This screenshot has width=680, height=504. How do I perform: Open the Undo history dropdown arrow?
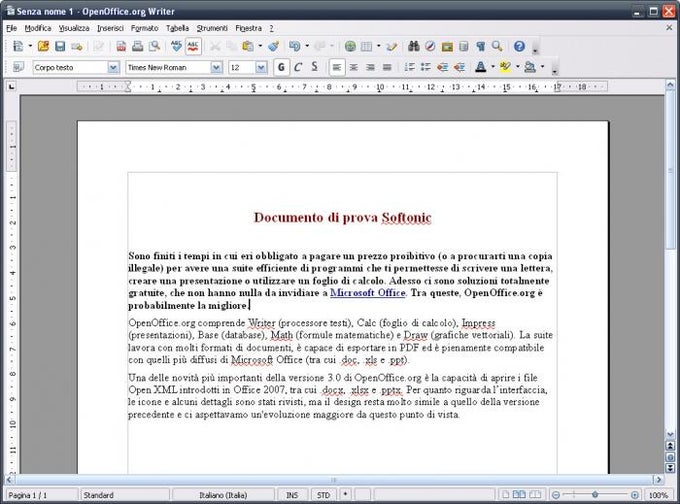(x=307, y=46)
